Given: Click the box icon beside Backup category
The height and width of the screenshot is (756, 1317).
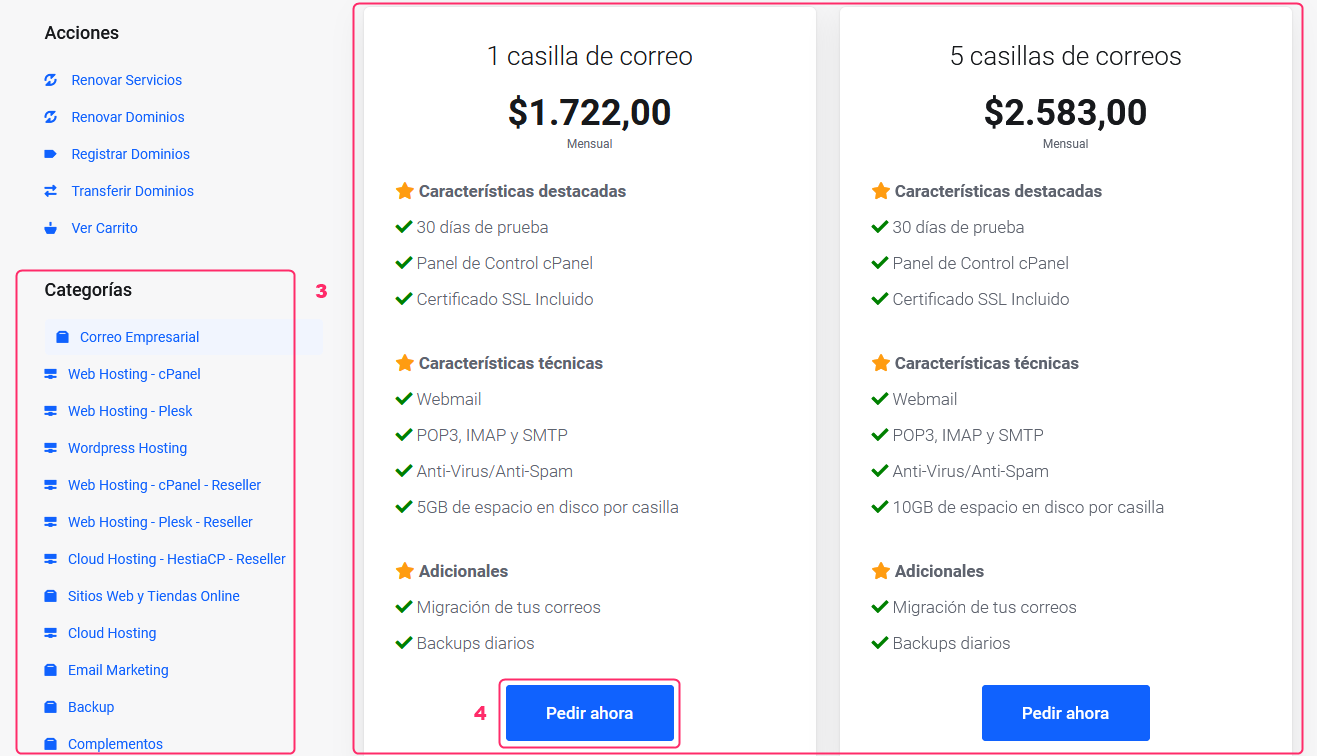Looking at the screenshot, I should (x=51, y=707).
